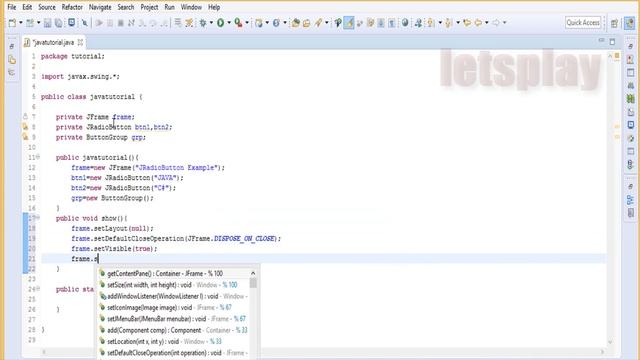640x360 pixels.
Task: Open the Source menu
Action: coord(47,7)
